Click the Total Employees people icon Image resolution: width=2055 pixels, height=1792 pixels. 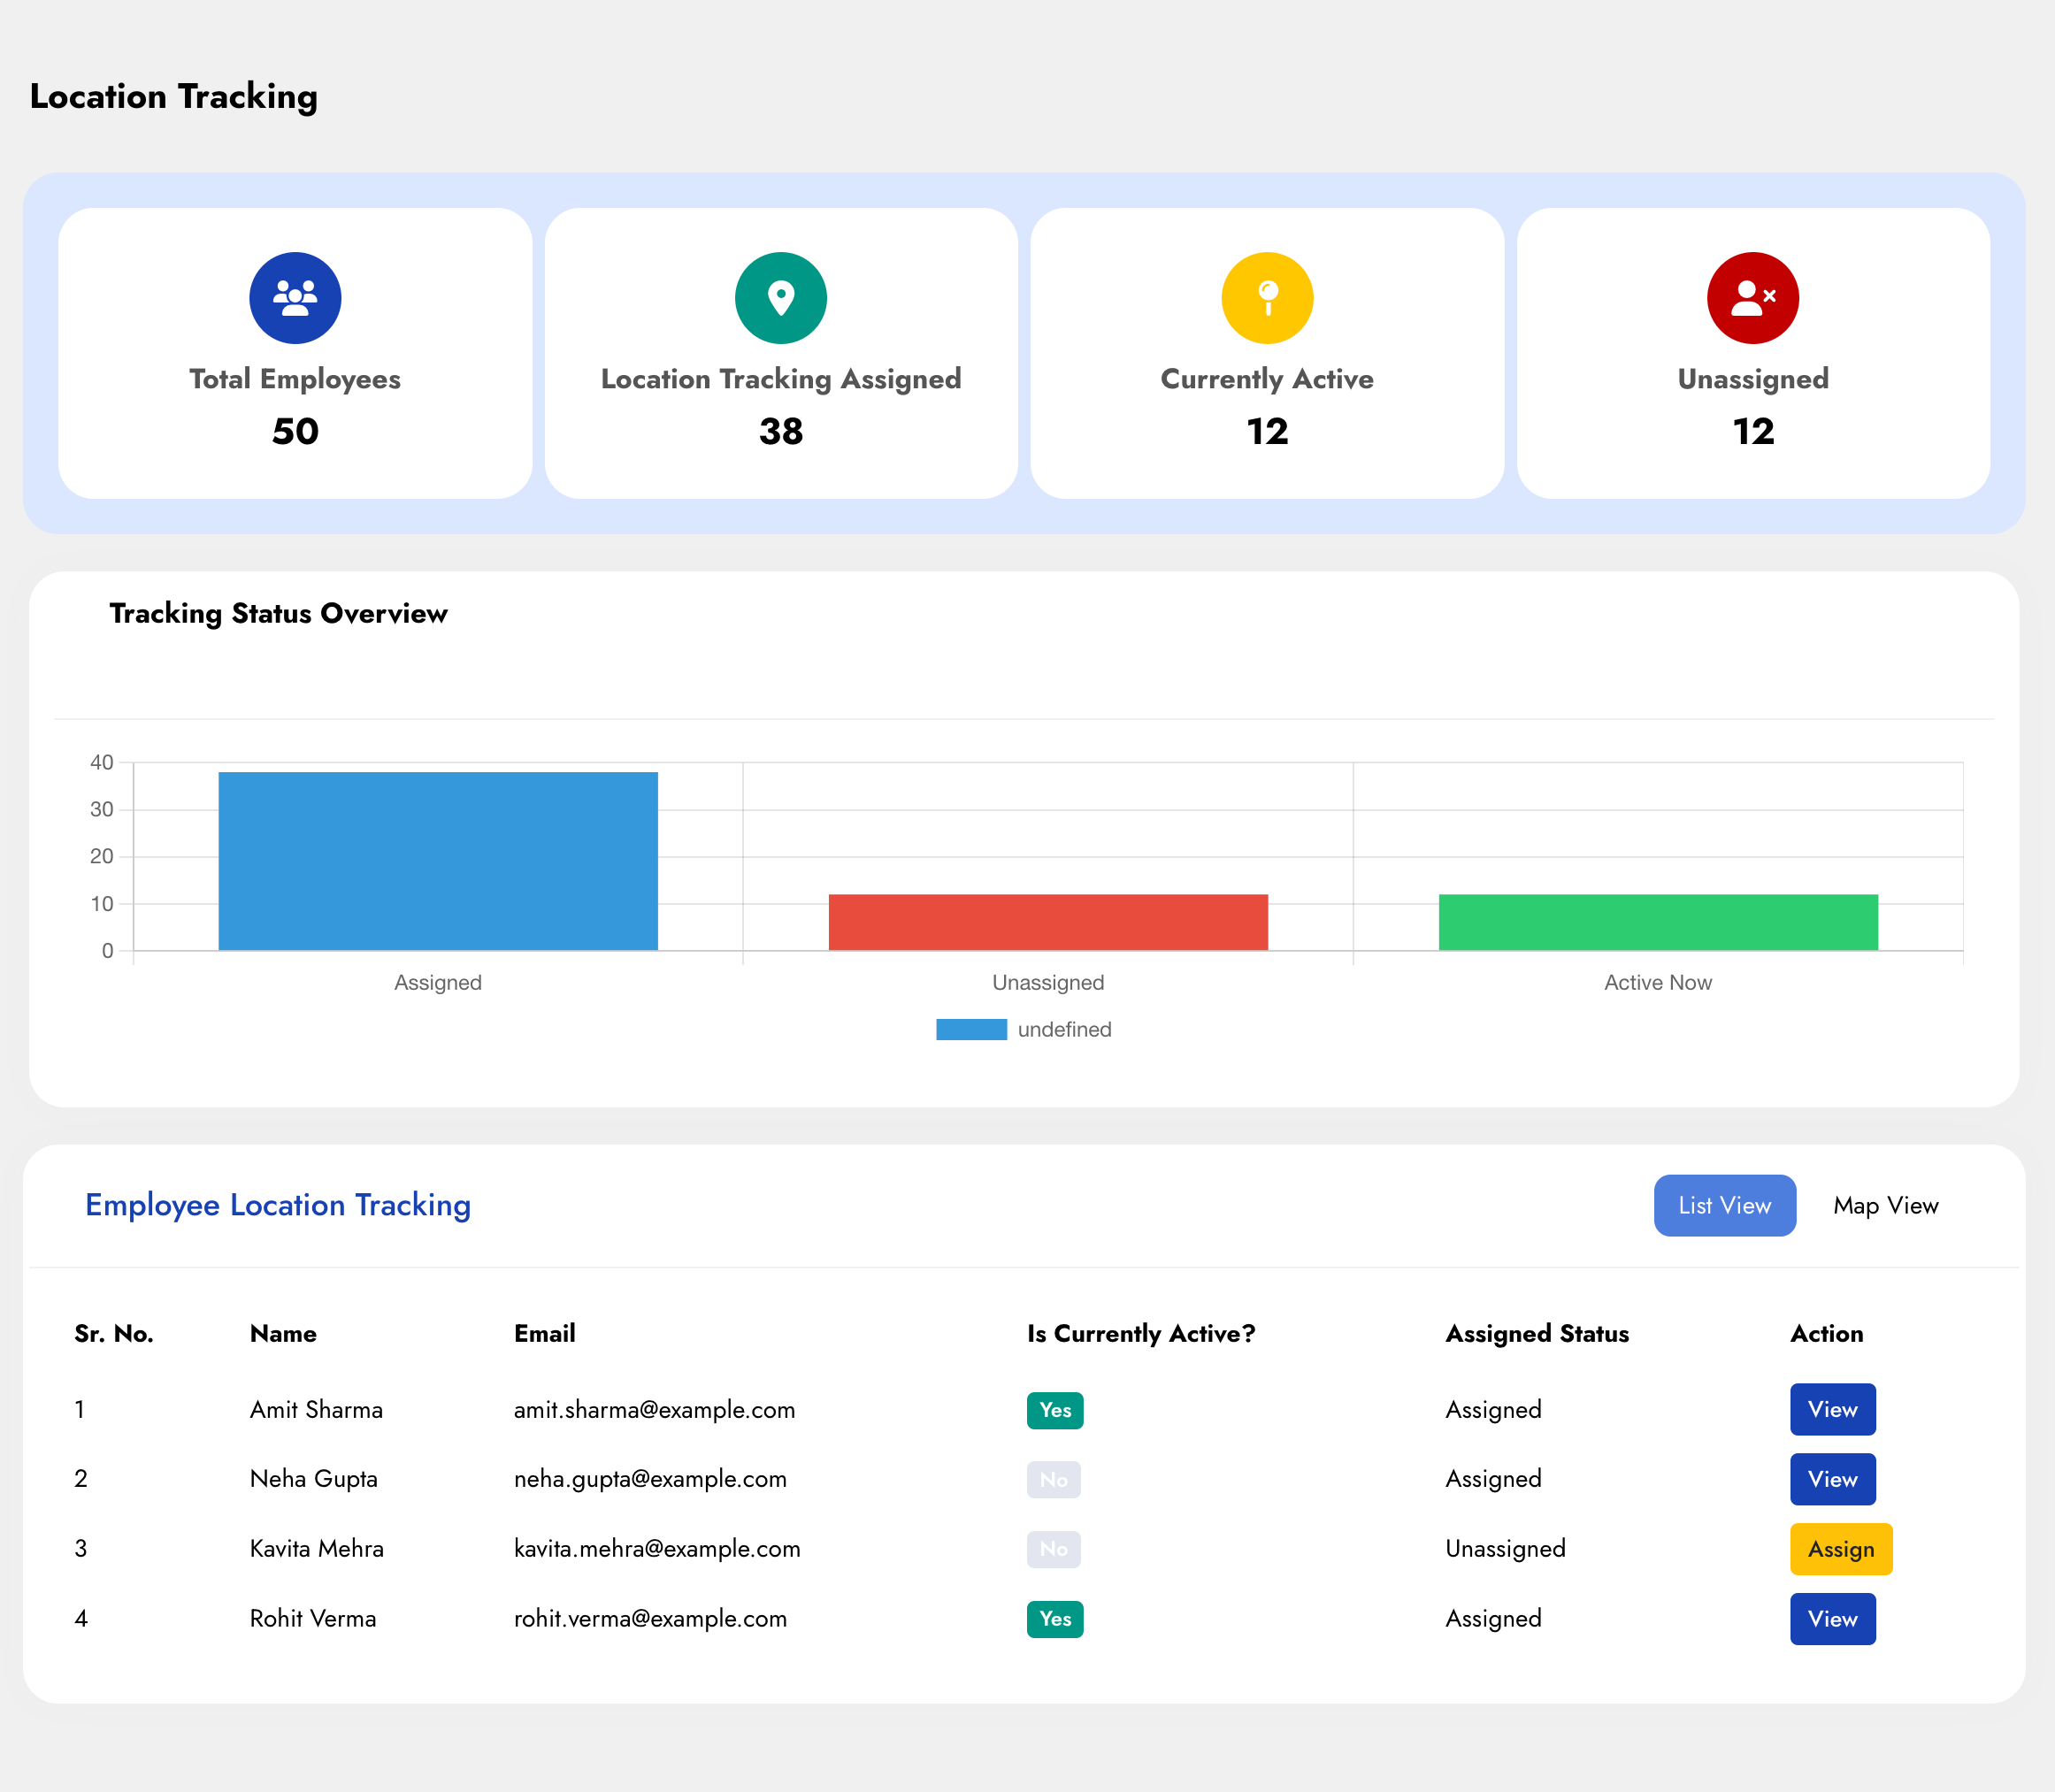pyautogui.click(x=293, y=297)
